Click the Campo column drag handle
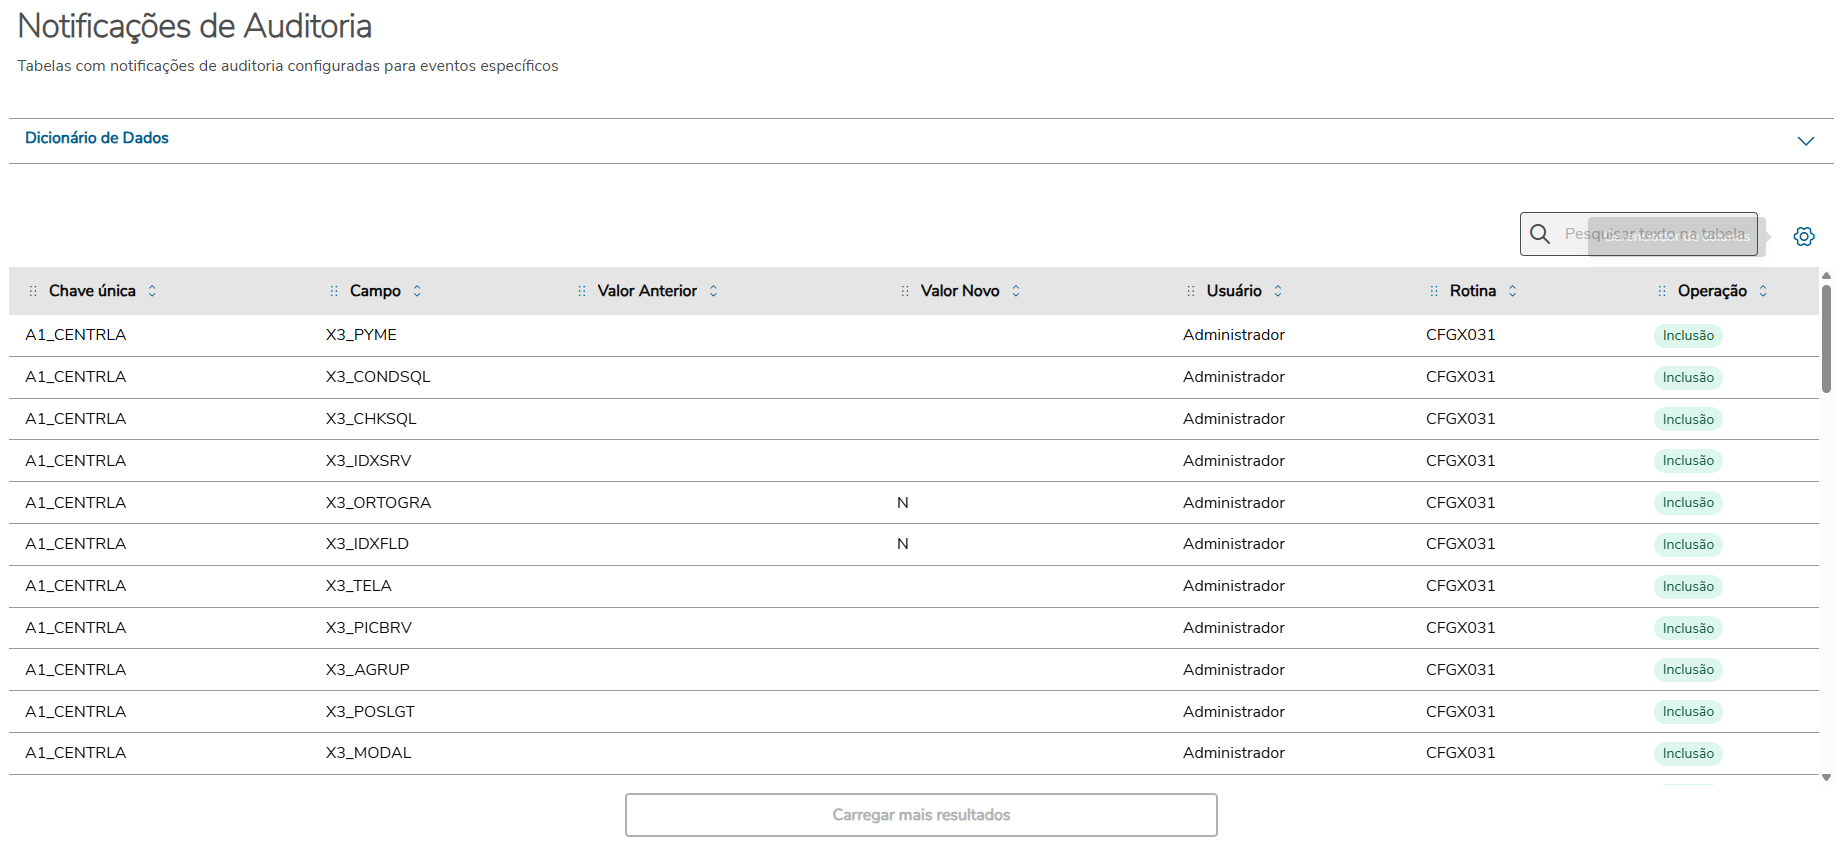This screenshot has width=1841, height=846. pyautogui.click(x=334, y=291)
